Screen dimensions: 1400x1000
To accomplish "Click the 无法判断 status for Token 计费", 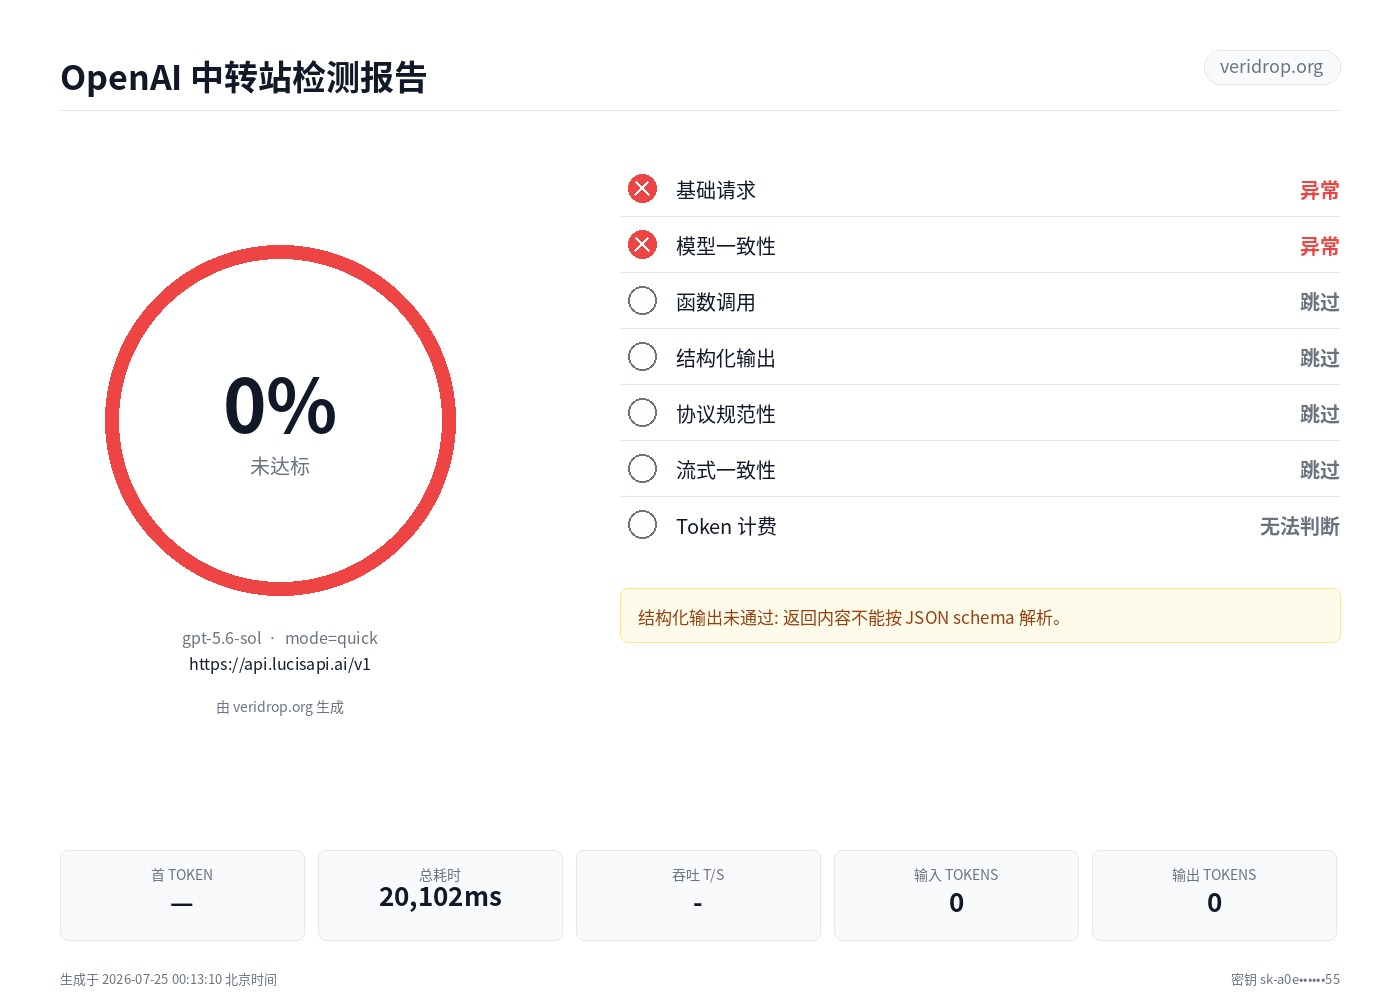I will 1299,526.
